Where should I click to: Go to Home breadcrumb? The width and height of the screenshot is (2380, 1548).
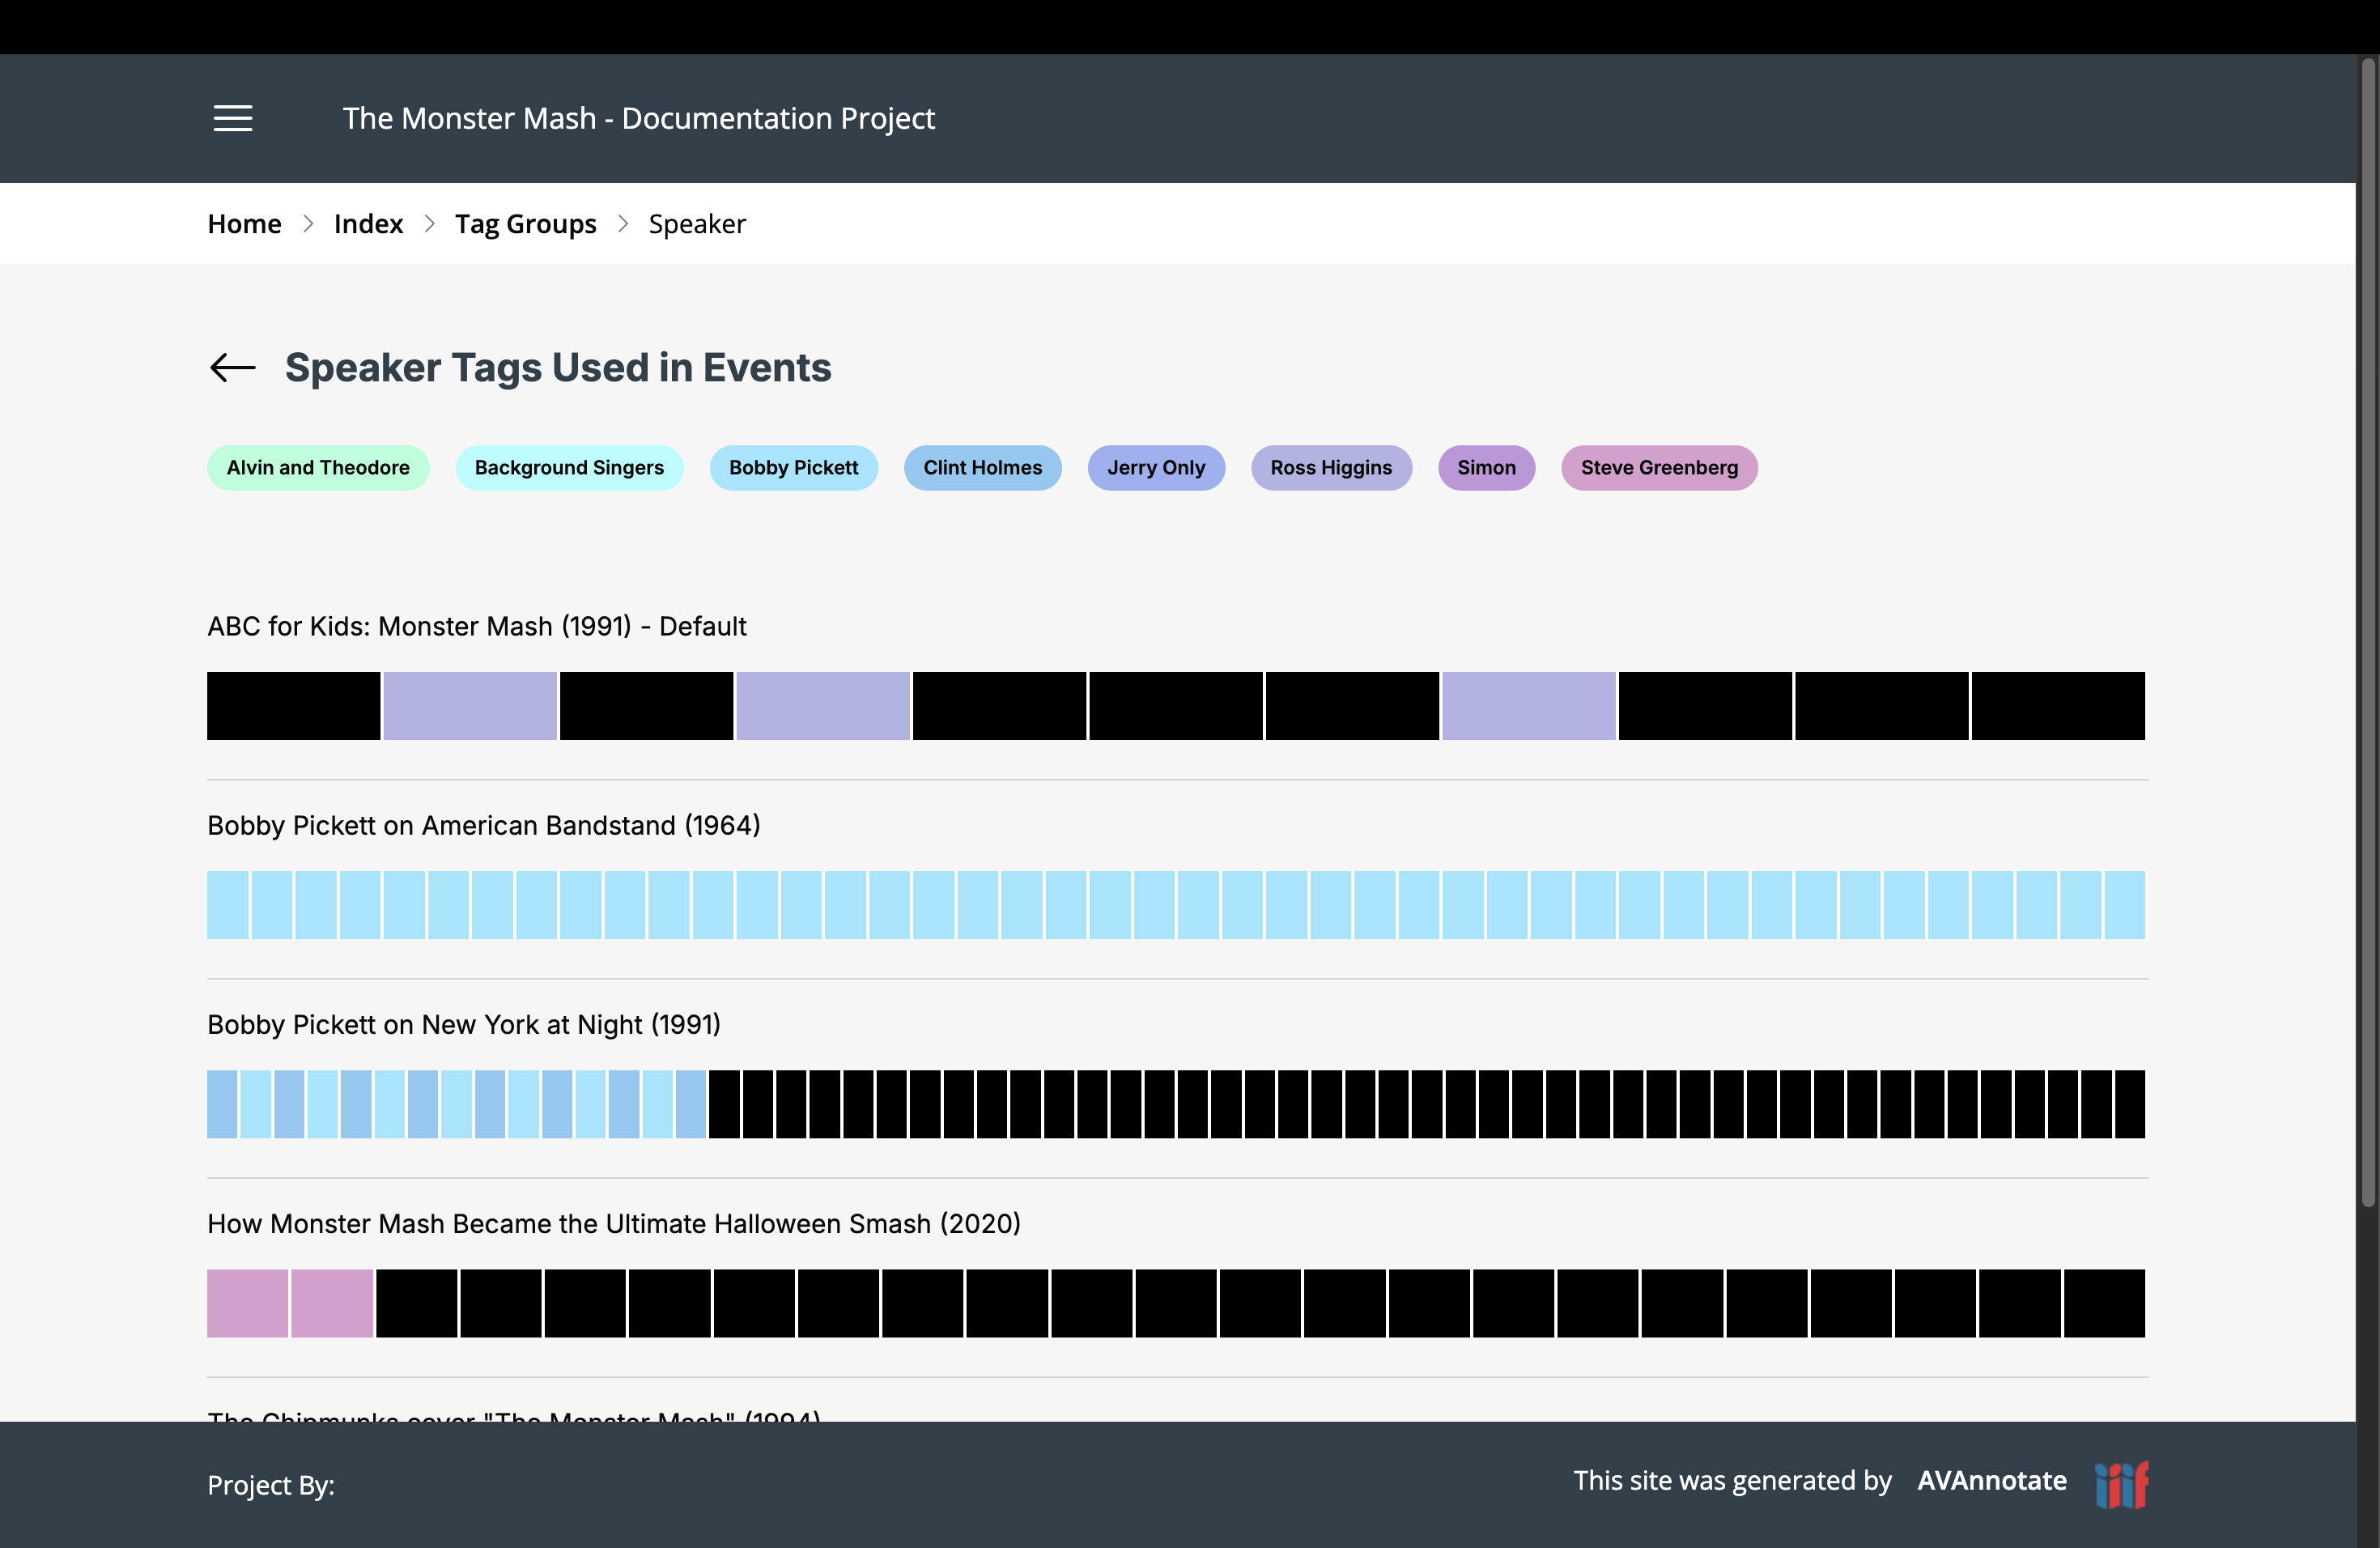244,224
